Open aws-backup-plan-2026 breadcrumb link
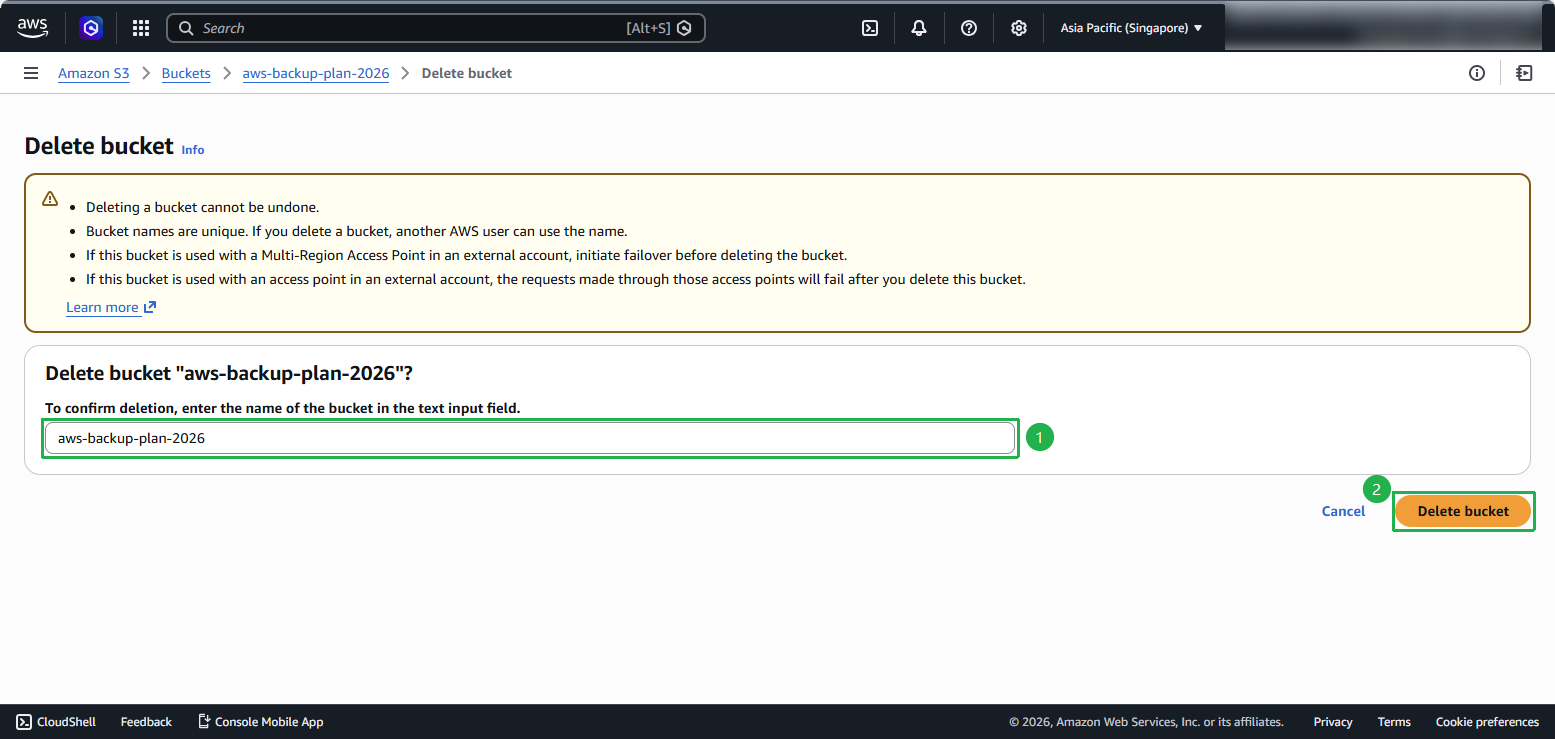Image resolution: width=1555 pixels, height=739 pixels. click(316, 73)
